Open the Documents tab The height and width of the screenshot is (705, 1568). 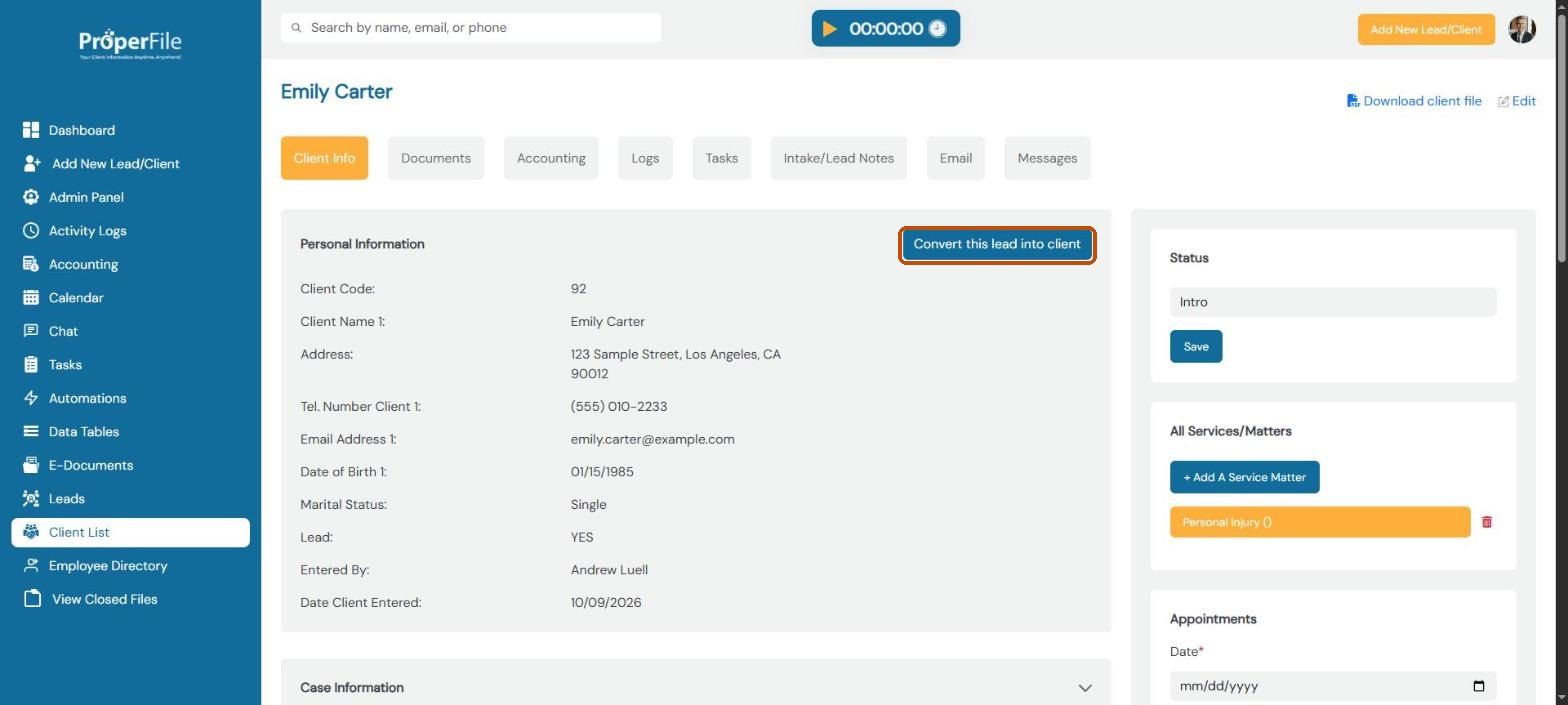pyautogui.click(x=436, y=158)
